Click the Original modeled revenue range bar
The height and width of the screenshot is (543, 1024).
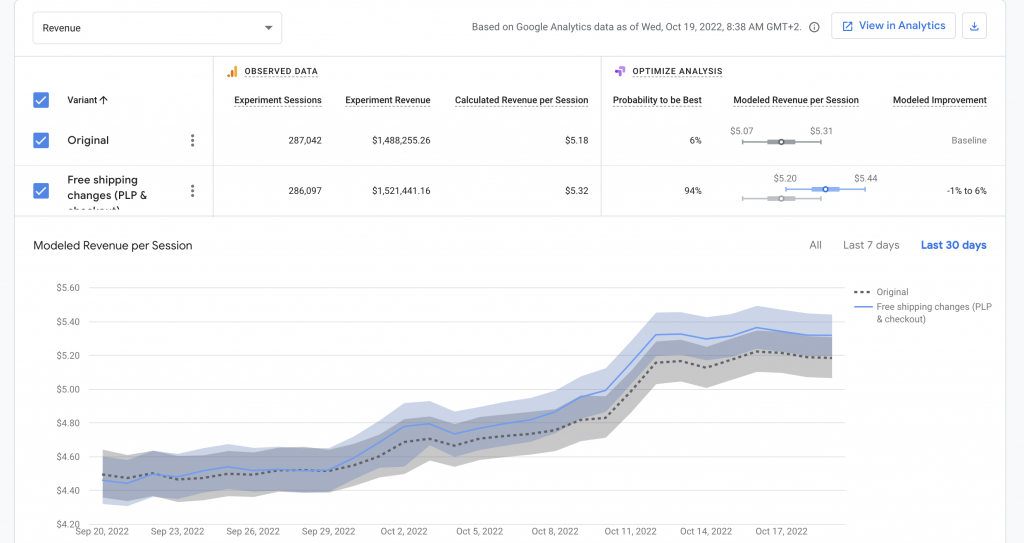click(781, 142)
